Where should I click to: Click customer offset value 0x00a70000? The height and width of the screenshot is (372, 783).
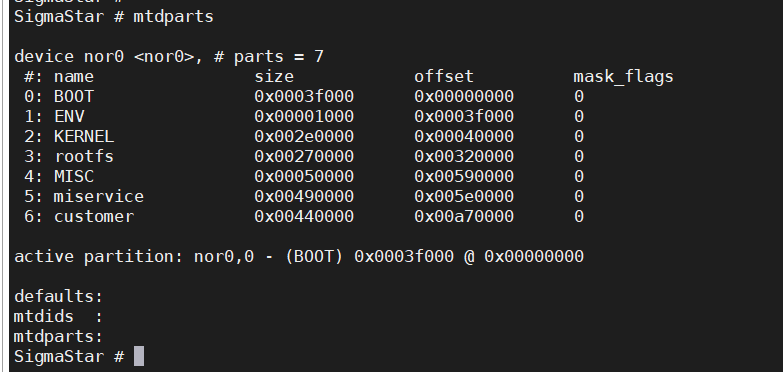(464, 216)
